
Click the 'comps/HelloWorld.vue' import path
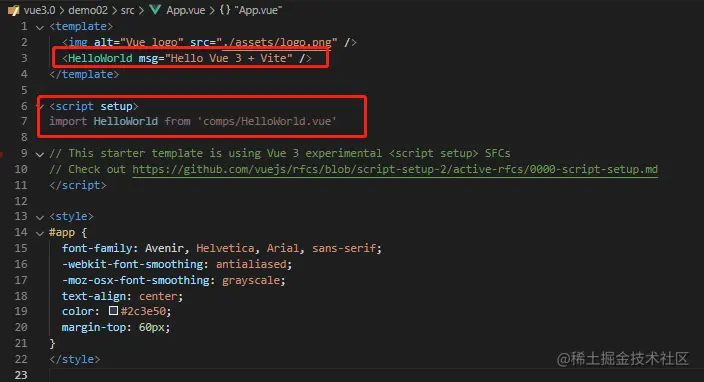[267, 121]
